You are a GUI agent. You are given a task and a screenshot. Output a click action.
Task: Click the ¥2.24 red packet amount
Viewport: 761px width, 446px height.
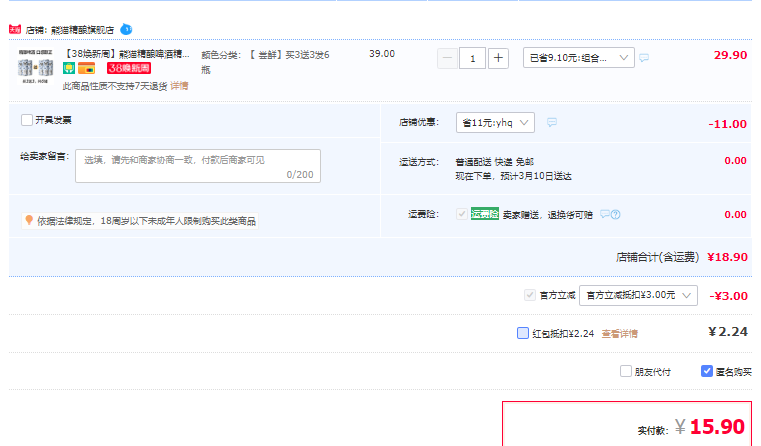click(728, 332)
